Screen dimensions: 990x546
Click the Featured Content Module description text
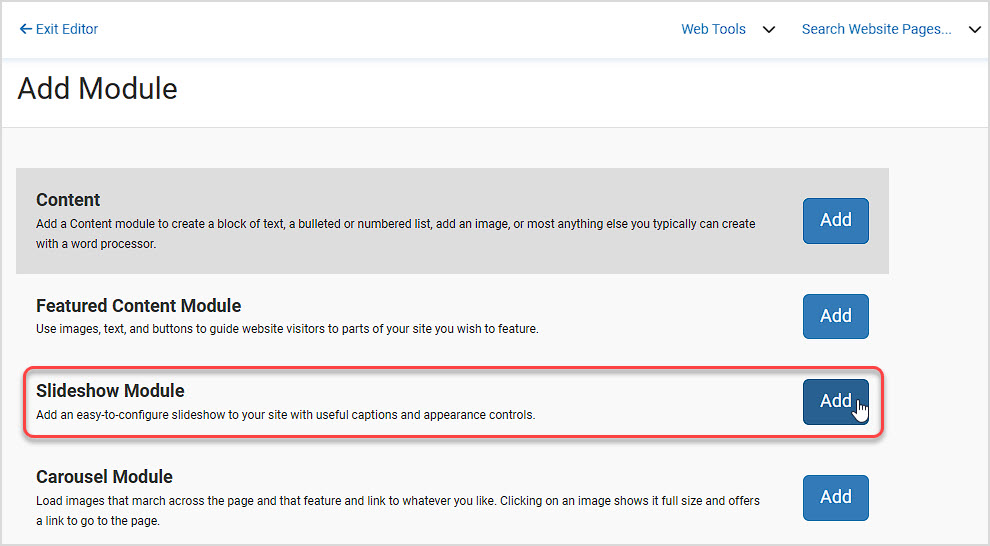pos(287,329)
